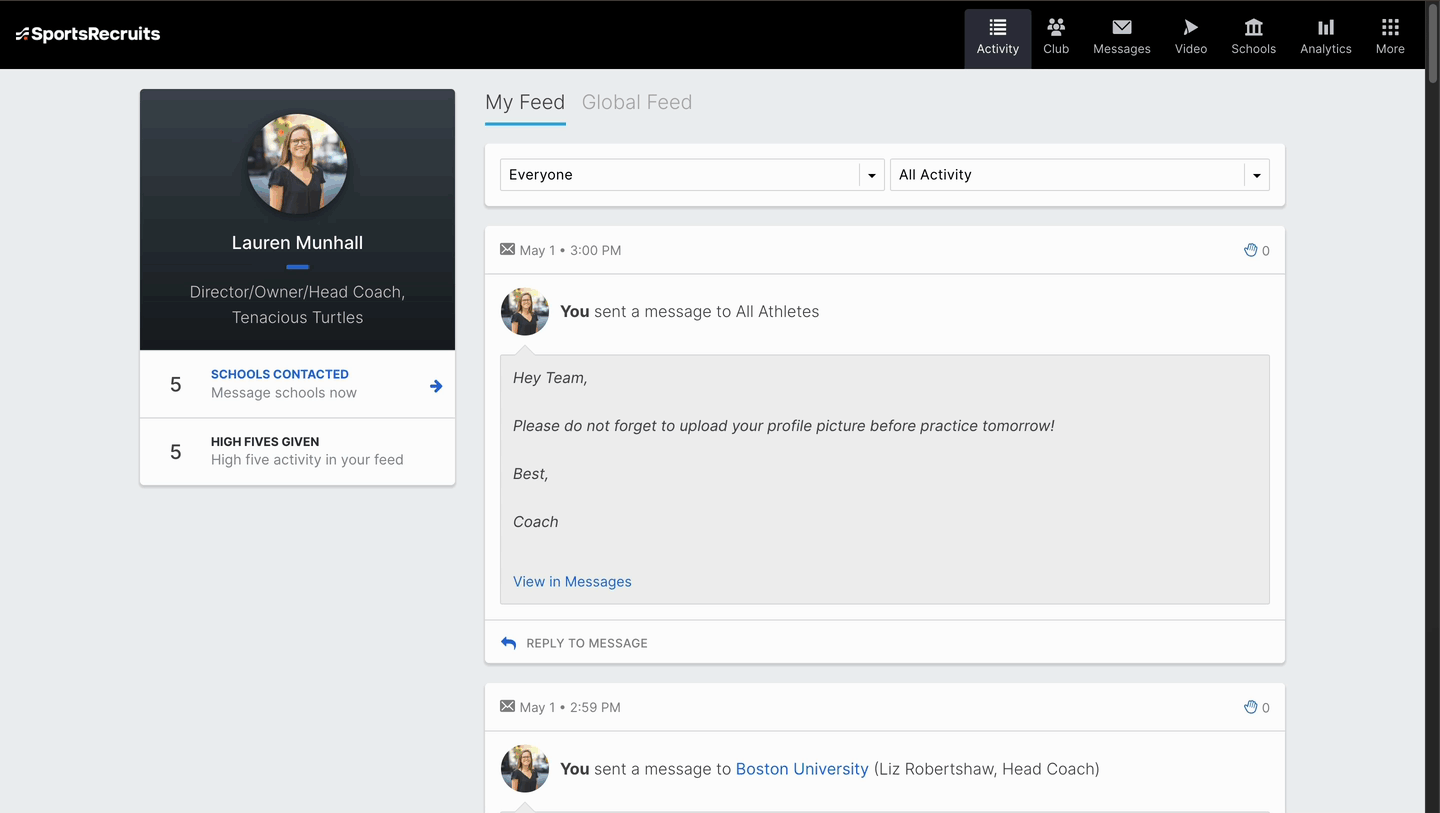1440x813 pixels.
Task: Open the Messages envelope icon
Action: (x=1122, y=27)
